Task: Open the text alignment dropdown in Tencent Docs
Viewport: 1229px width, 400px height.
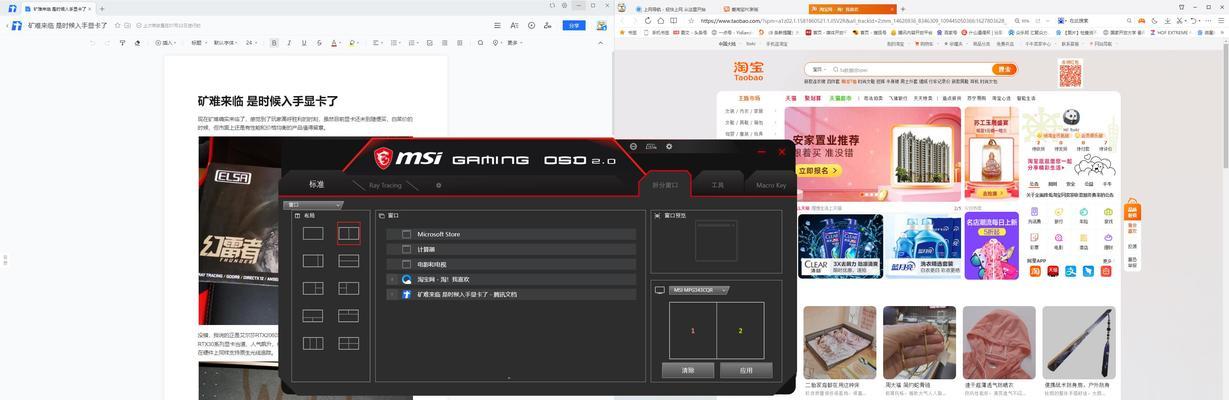Action: (379, 43)
